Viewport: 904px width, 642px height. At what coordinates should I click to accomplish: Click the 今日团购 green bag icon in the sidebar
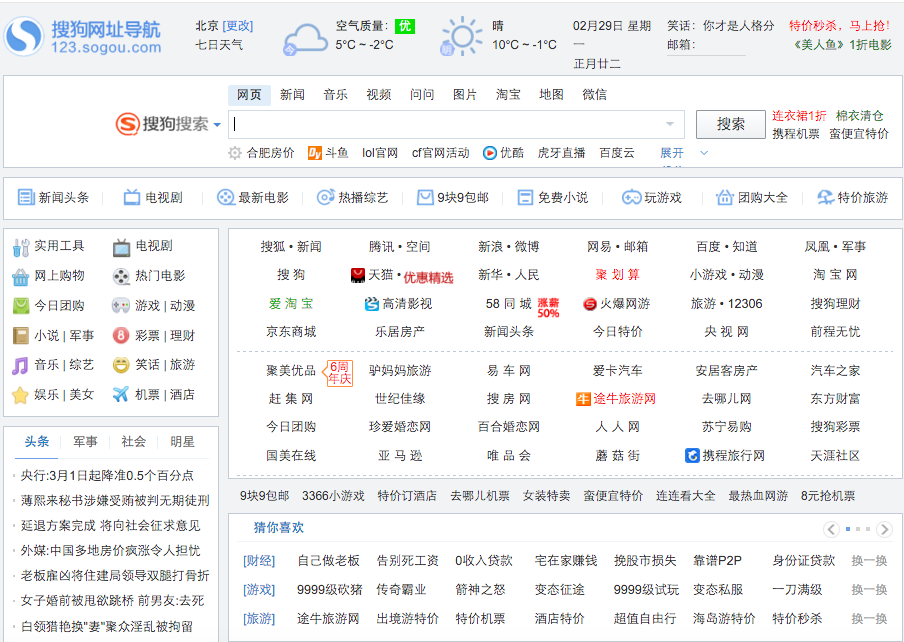(x=21, y=305)
